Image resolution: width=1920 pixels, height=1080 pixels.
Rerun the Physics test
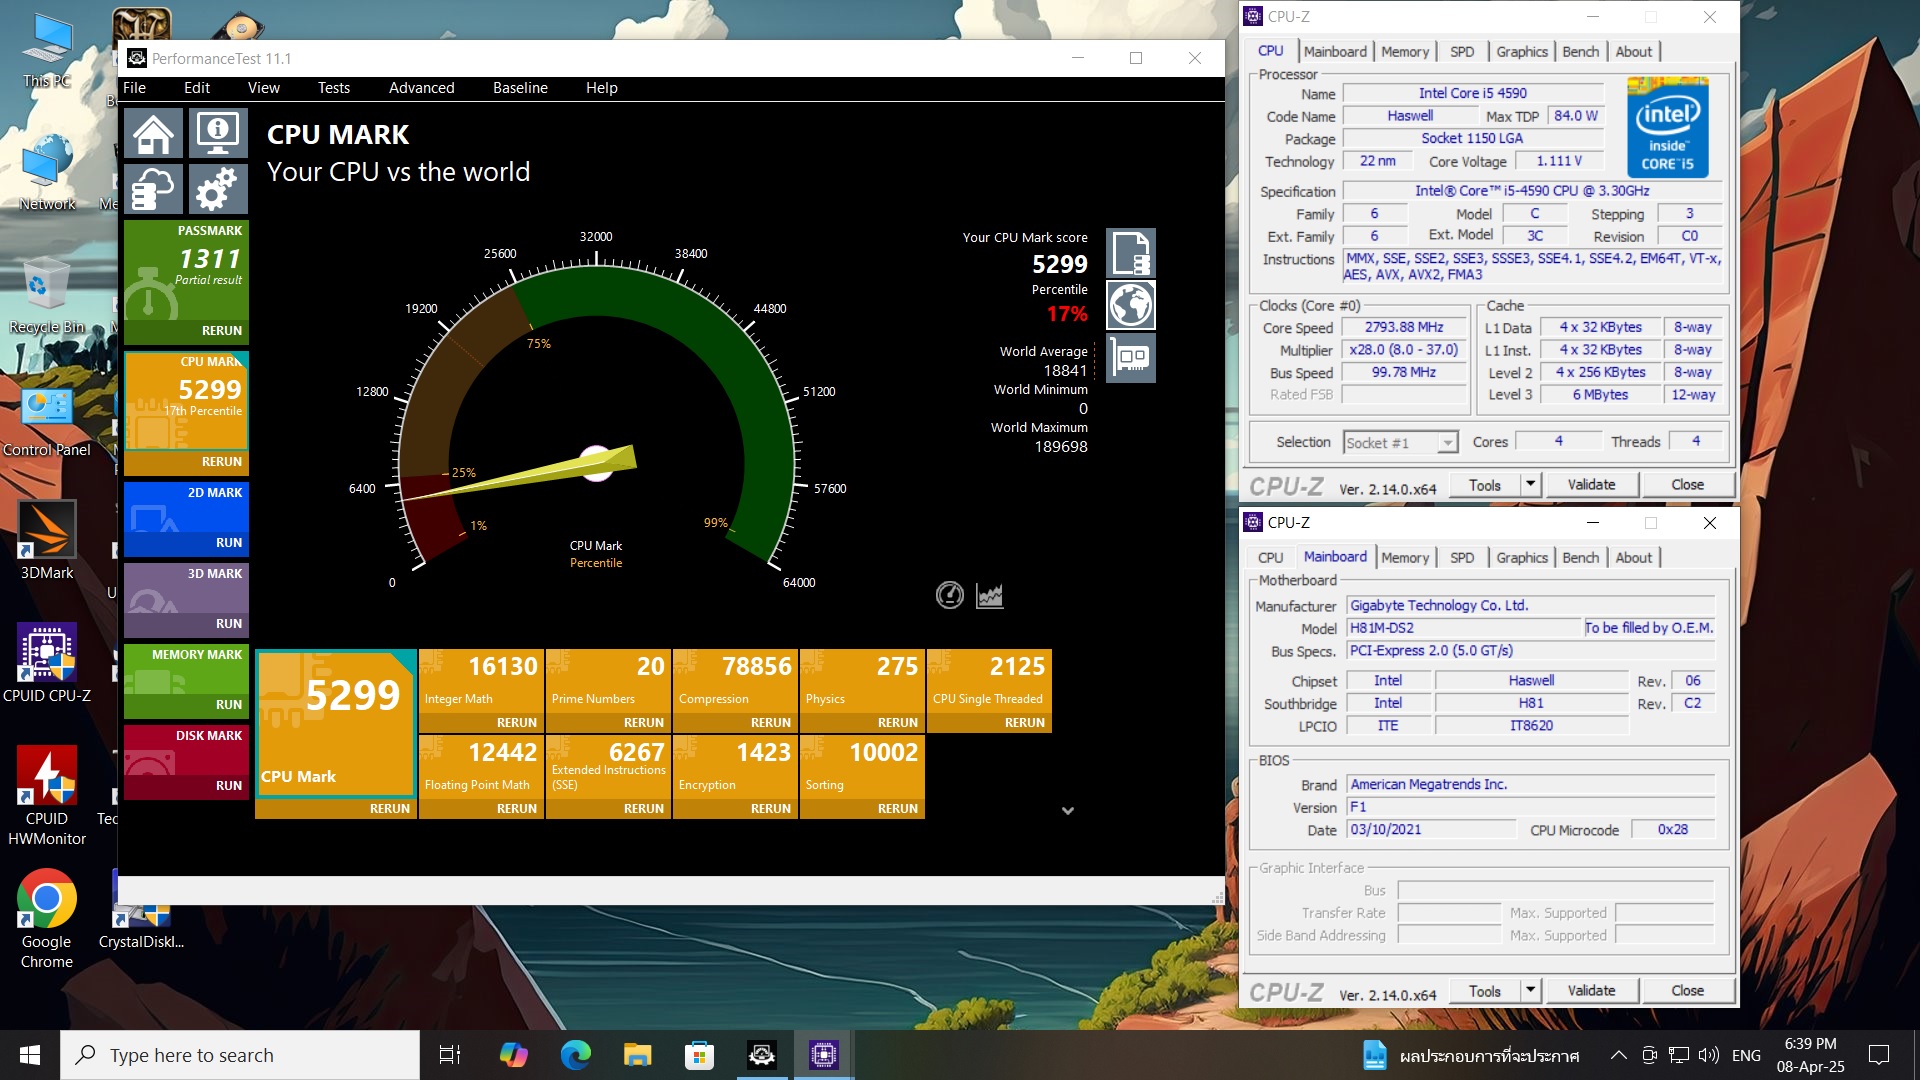point(897,723)
